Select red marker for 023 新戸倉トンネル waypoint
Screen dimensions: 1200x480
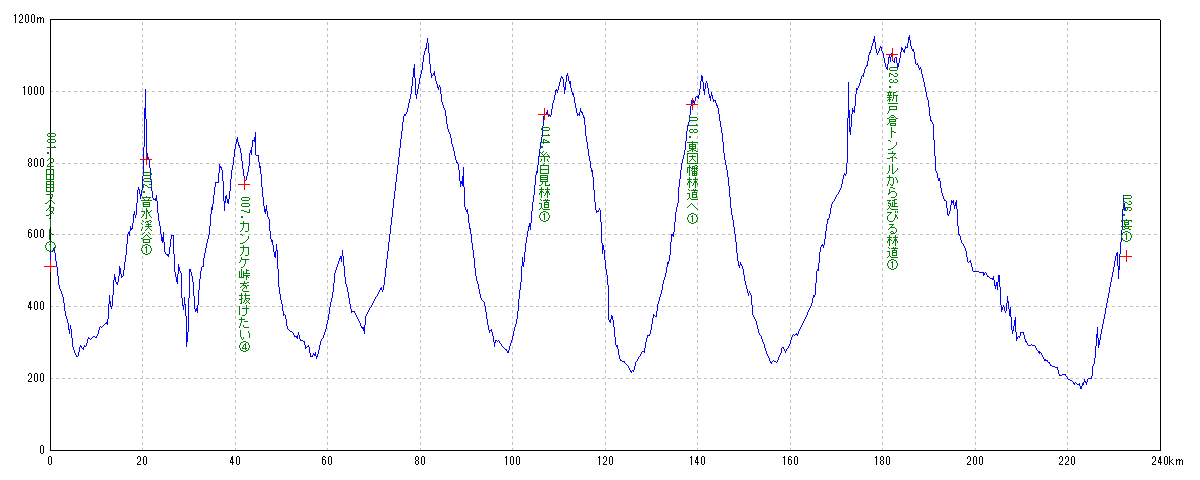pos(892,54)
